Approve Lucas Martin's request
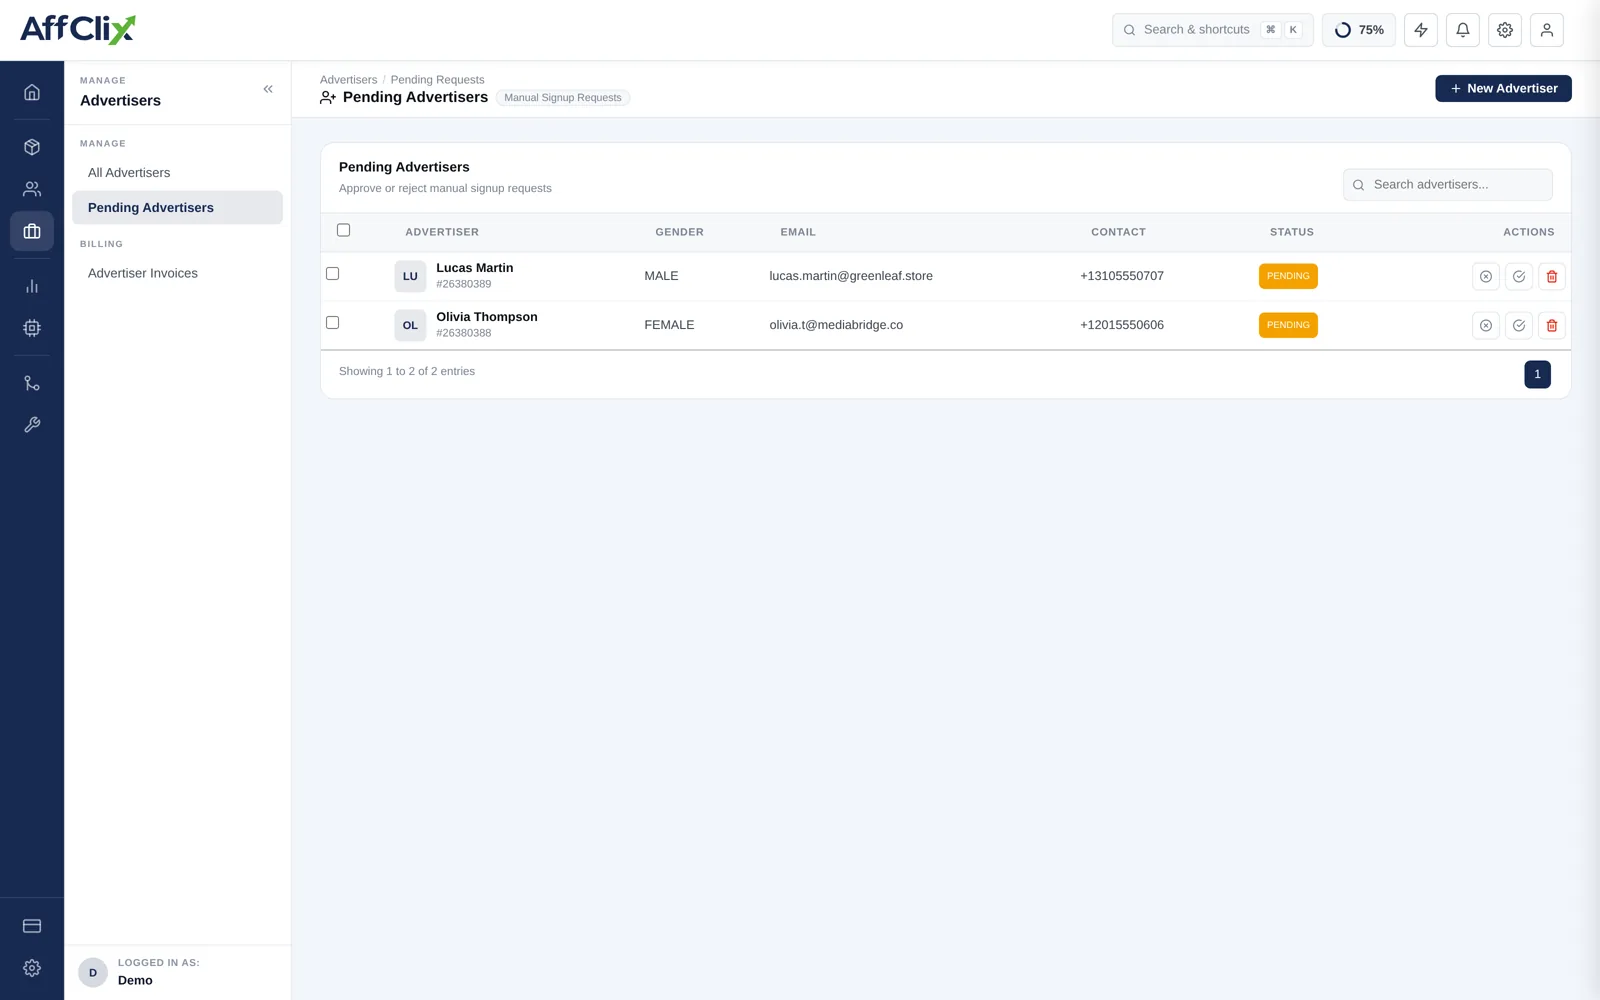1600x1000 pixels. pos(1519,276)
